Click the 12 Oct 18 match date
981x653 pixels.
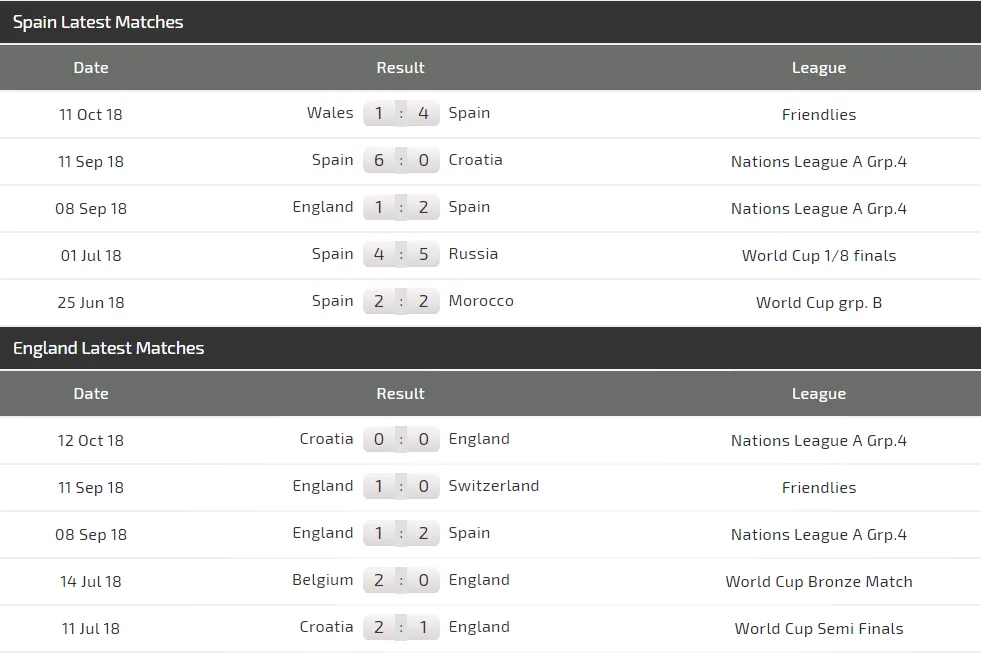point(91,440)
